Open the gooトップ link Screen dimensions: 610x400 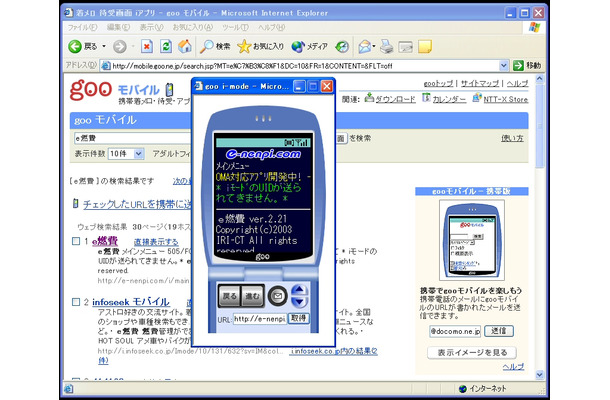(x=438, y=83)
